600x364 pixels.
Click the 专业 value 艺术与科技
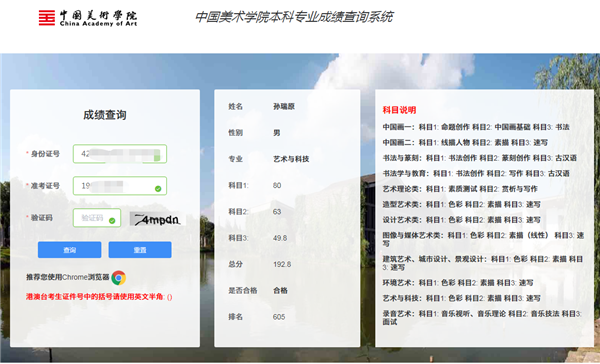tap(291, 159)
